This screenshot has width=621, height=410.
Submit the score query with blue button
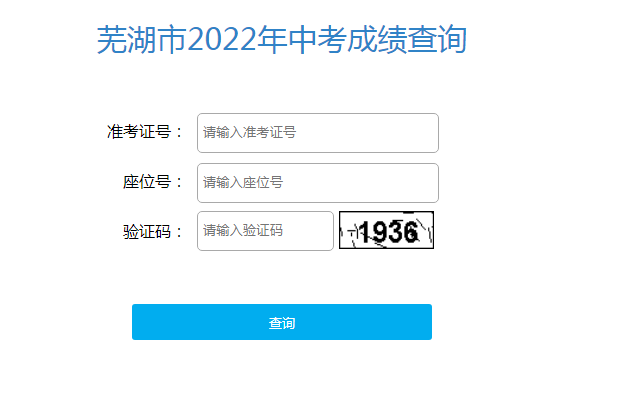tap(282, 322)
